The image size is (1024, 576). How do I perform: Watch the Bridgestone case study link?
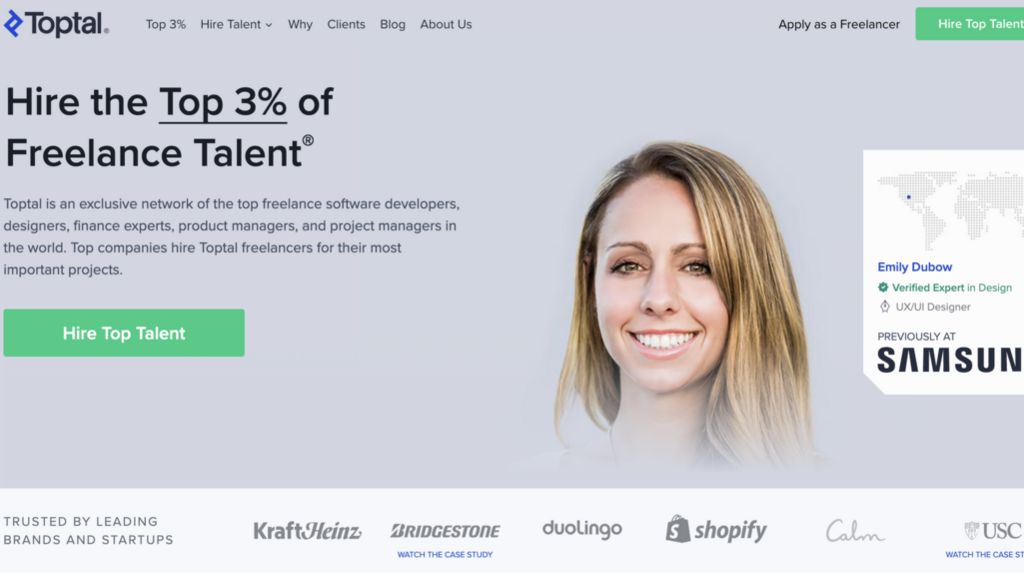445,554
